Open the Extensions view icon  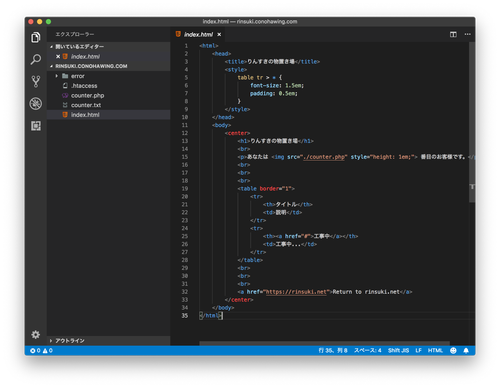pos(36,126)
